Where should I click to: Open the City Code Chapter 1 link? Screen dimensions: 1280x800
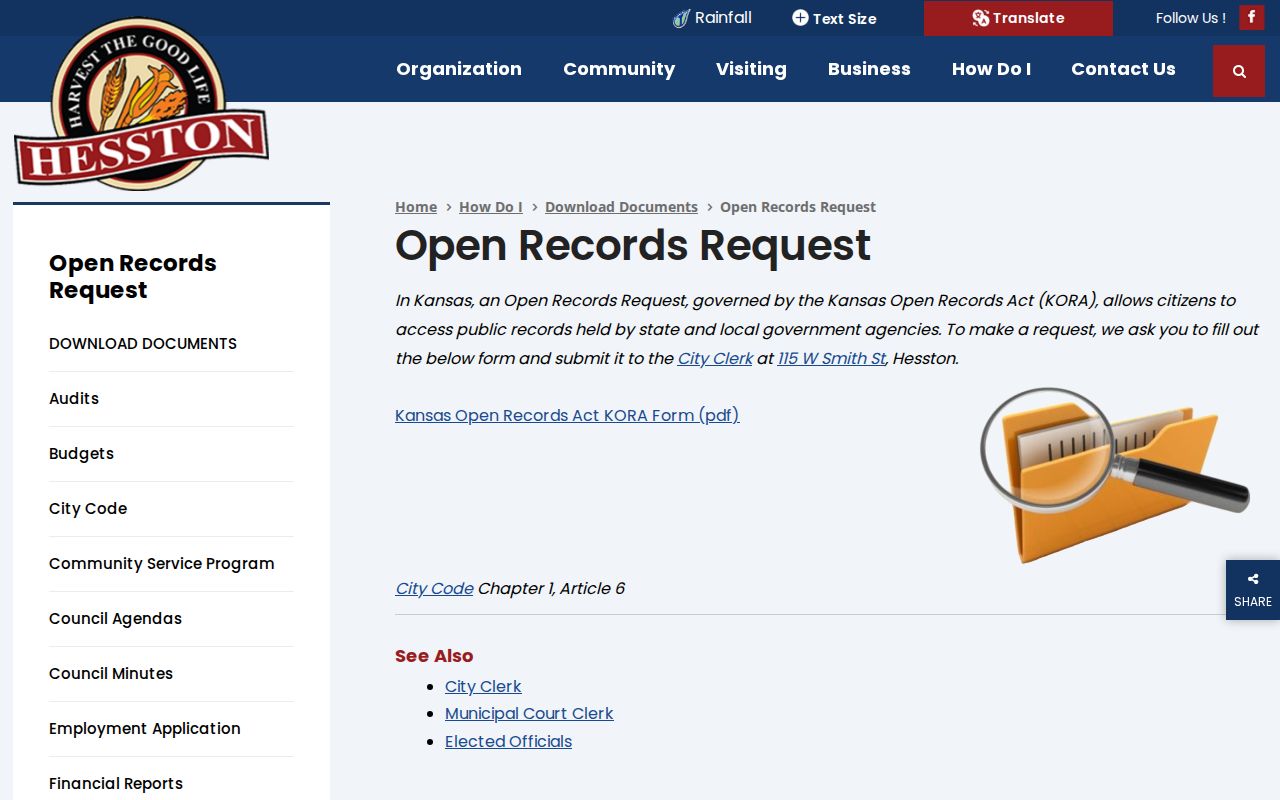pos(434,588)
